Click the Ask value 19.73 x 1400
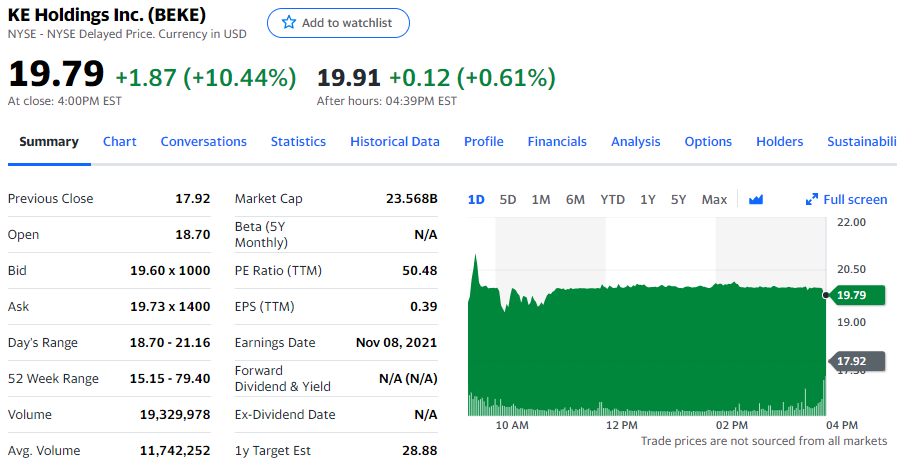 [x=170, y=307]
